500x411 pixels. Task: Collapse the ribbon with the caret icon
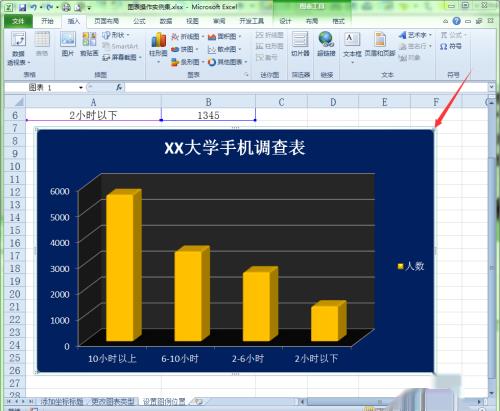point(445,21)
